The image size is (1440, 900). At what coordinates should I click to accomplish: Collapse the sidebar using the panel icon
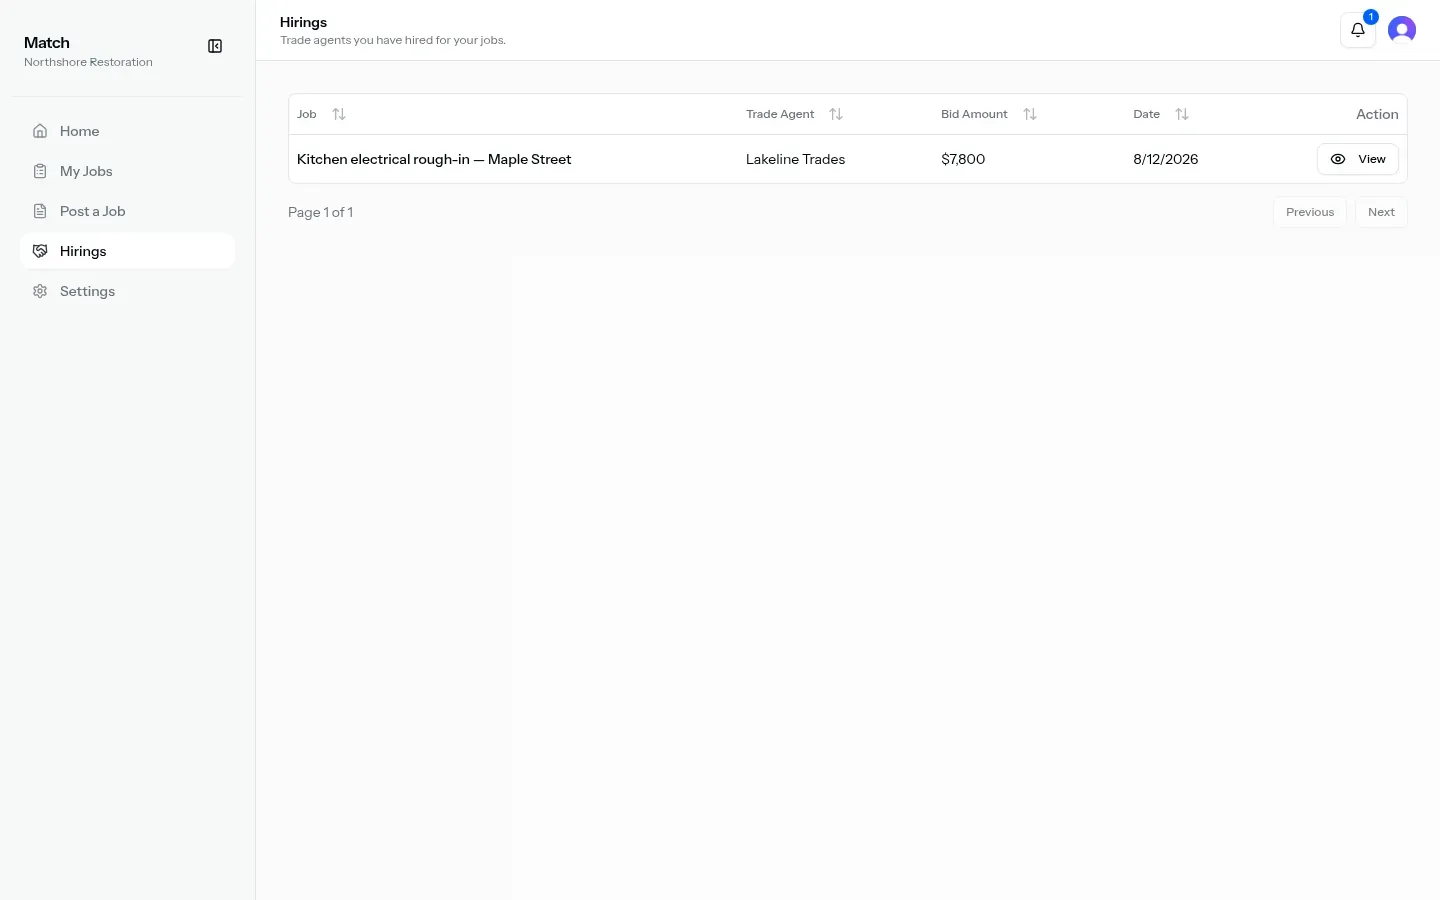coord(215,46)
